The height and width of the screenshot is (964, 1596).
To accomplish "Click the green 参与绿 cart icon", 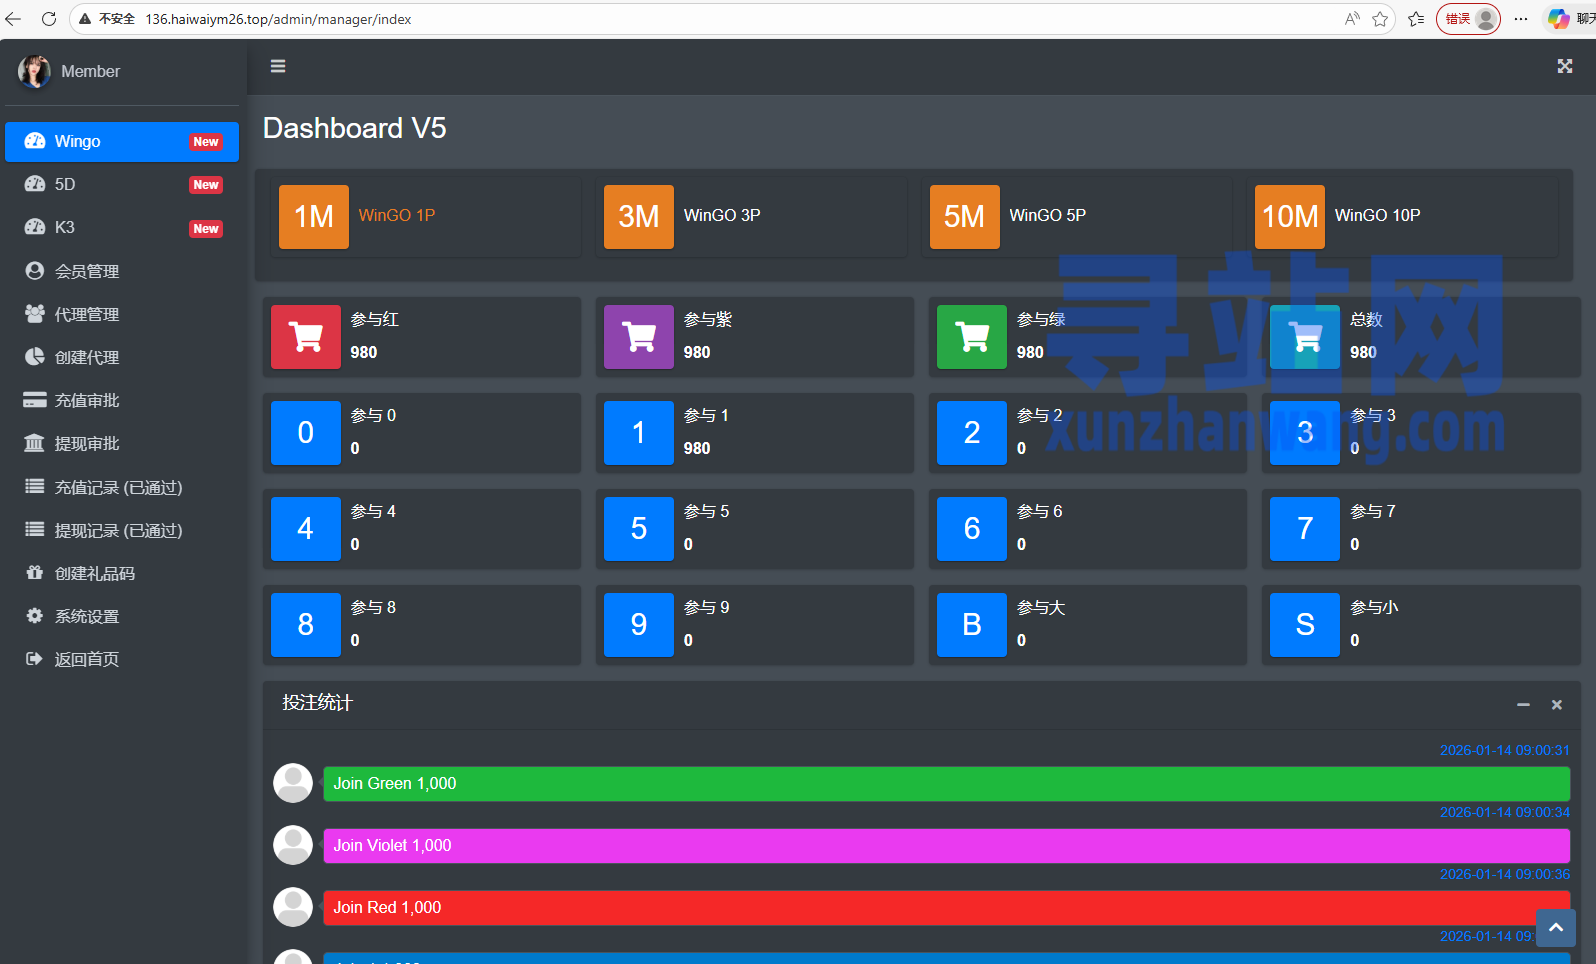I will pos(971,337).
